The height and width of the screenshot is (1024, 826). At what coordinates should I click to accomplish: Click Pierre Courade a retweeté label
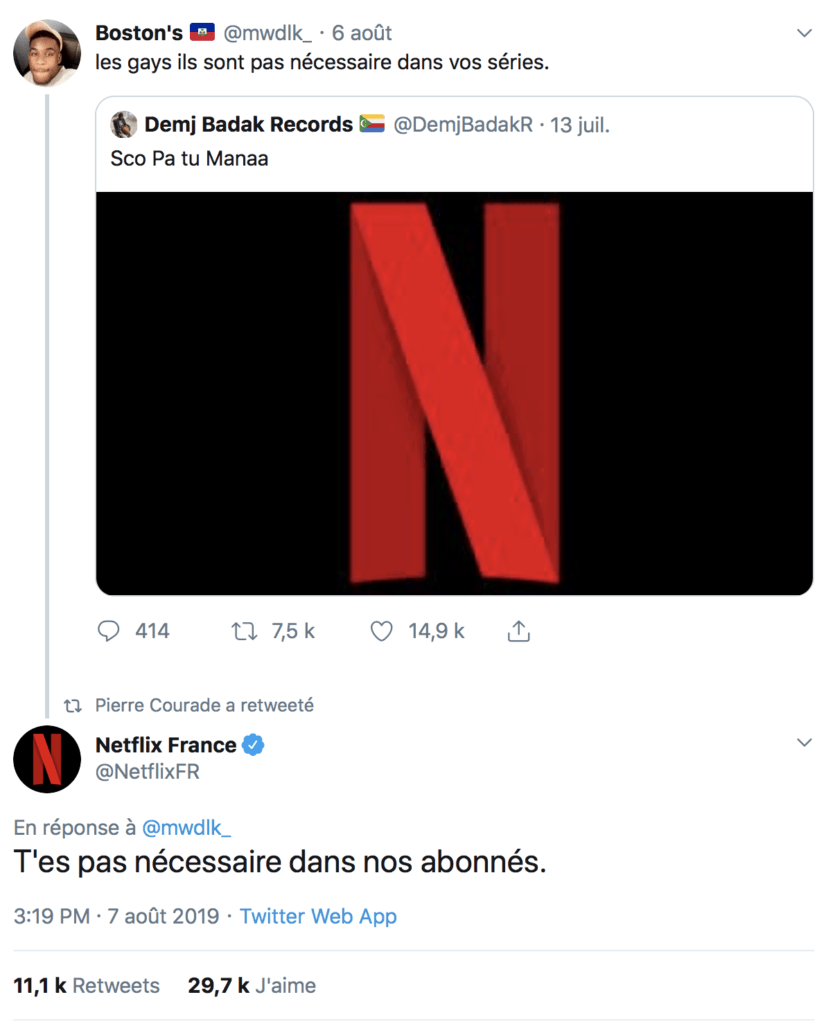[x=204, y=705]
